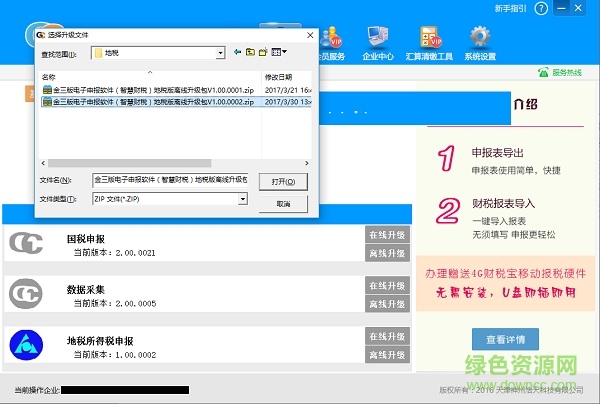
Task: Click the 取消 button in dialog
Action: 283,204
